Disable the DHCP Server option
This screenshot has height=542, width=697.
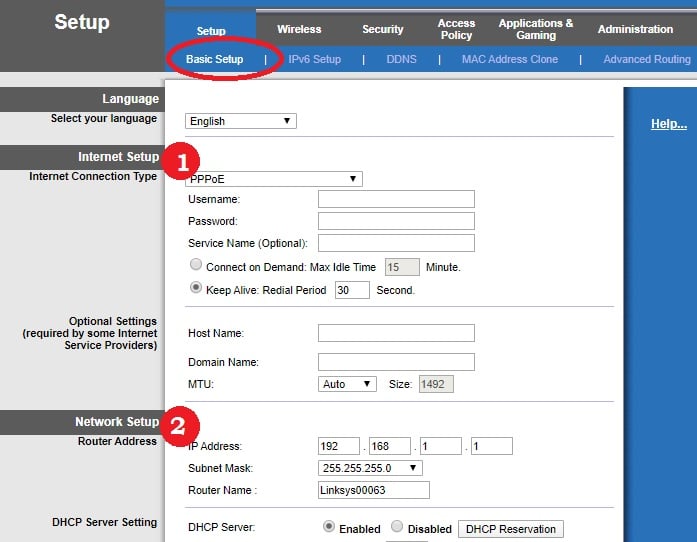tap(397, 527)
